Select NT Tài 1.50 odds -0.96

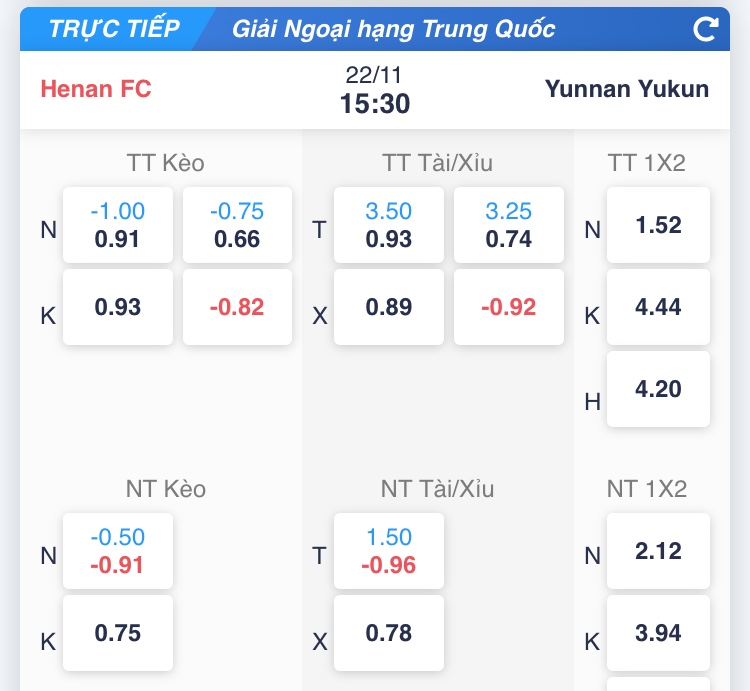tap(389, 551)
